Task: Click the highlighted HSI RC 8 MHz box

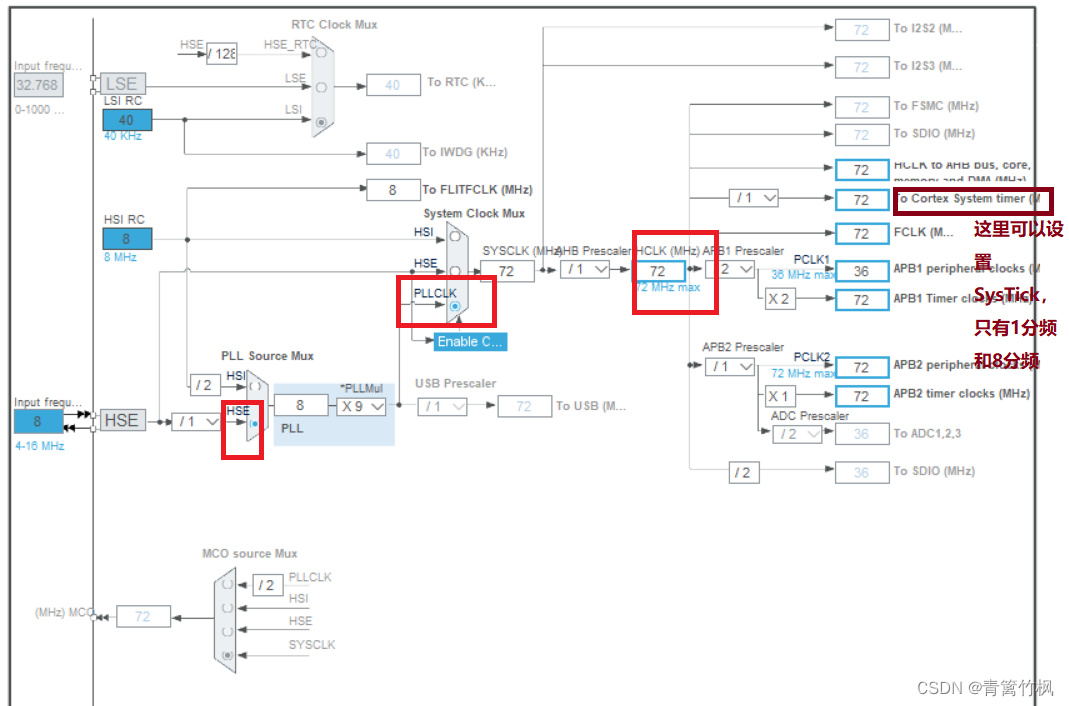Action: [x=128, y=238]
